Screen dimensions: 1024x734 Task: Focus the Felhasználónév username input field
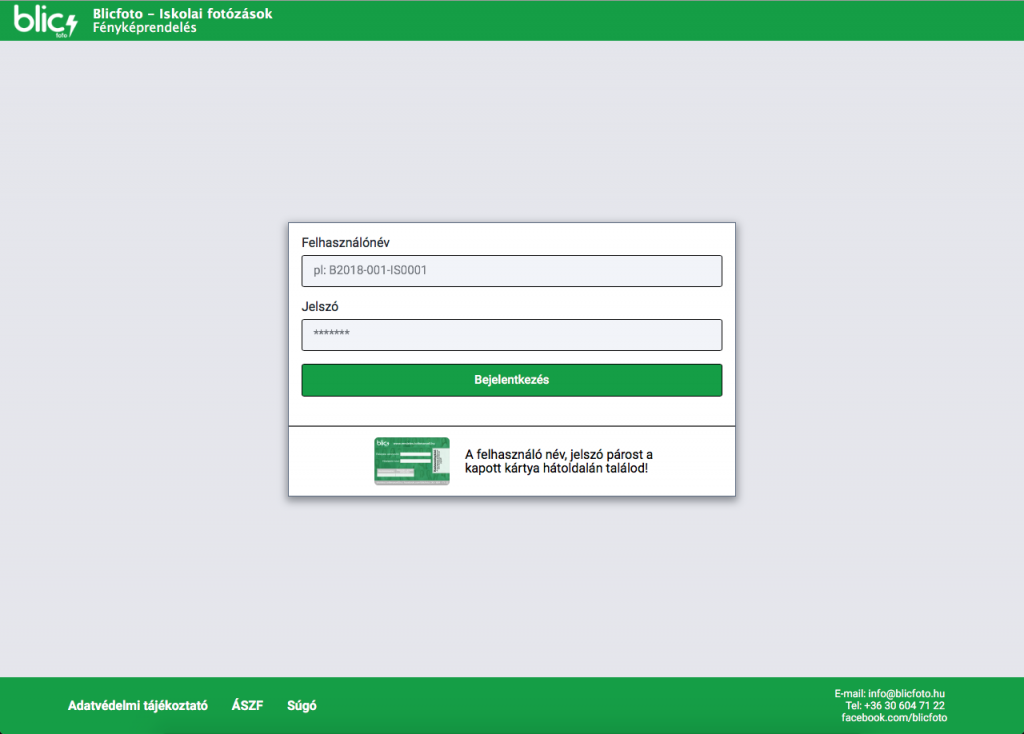511,271
